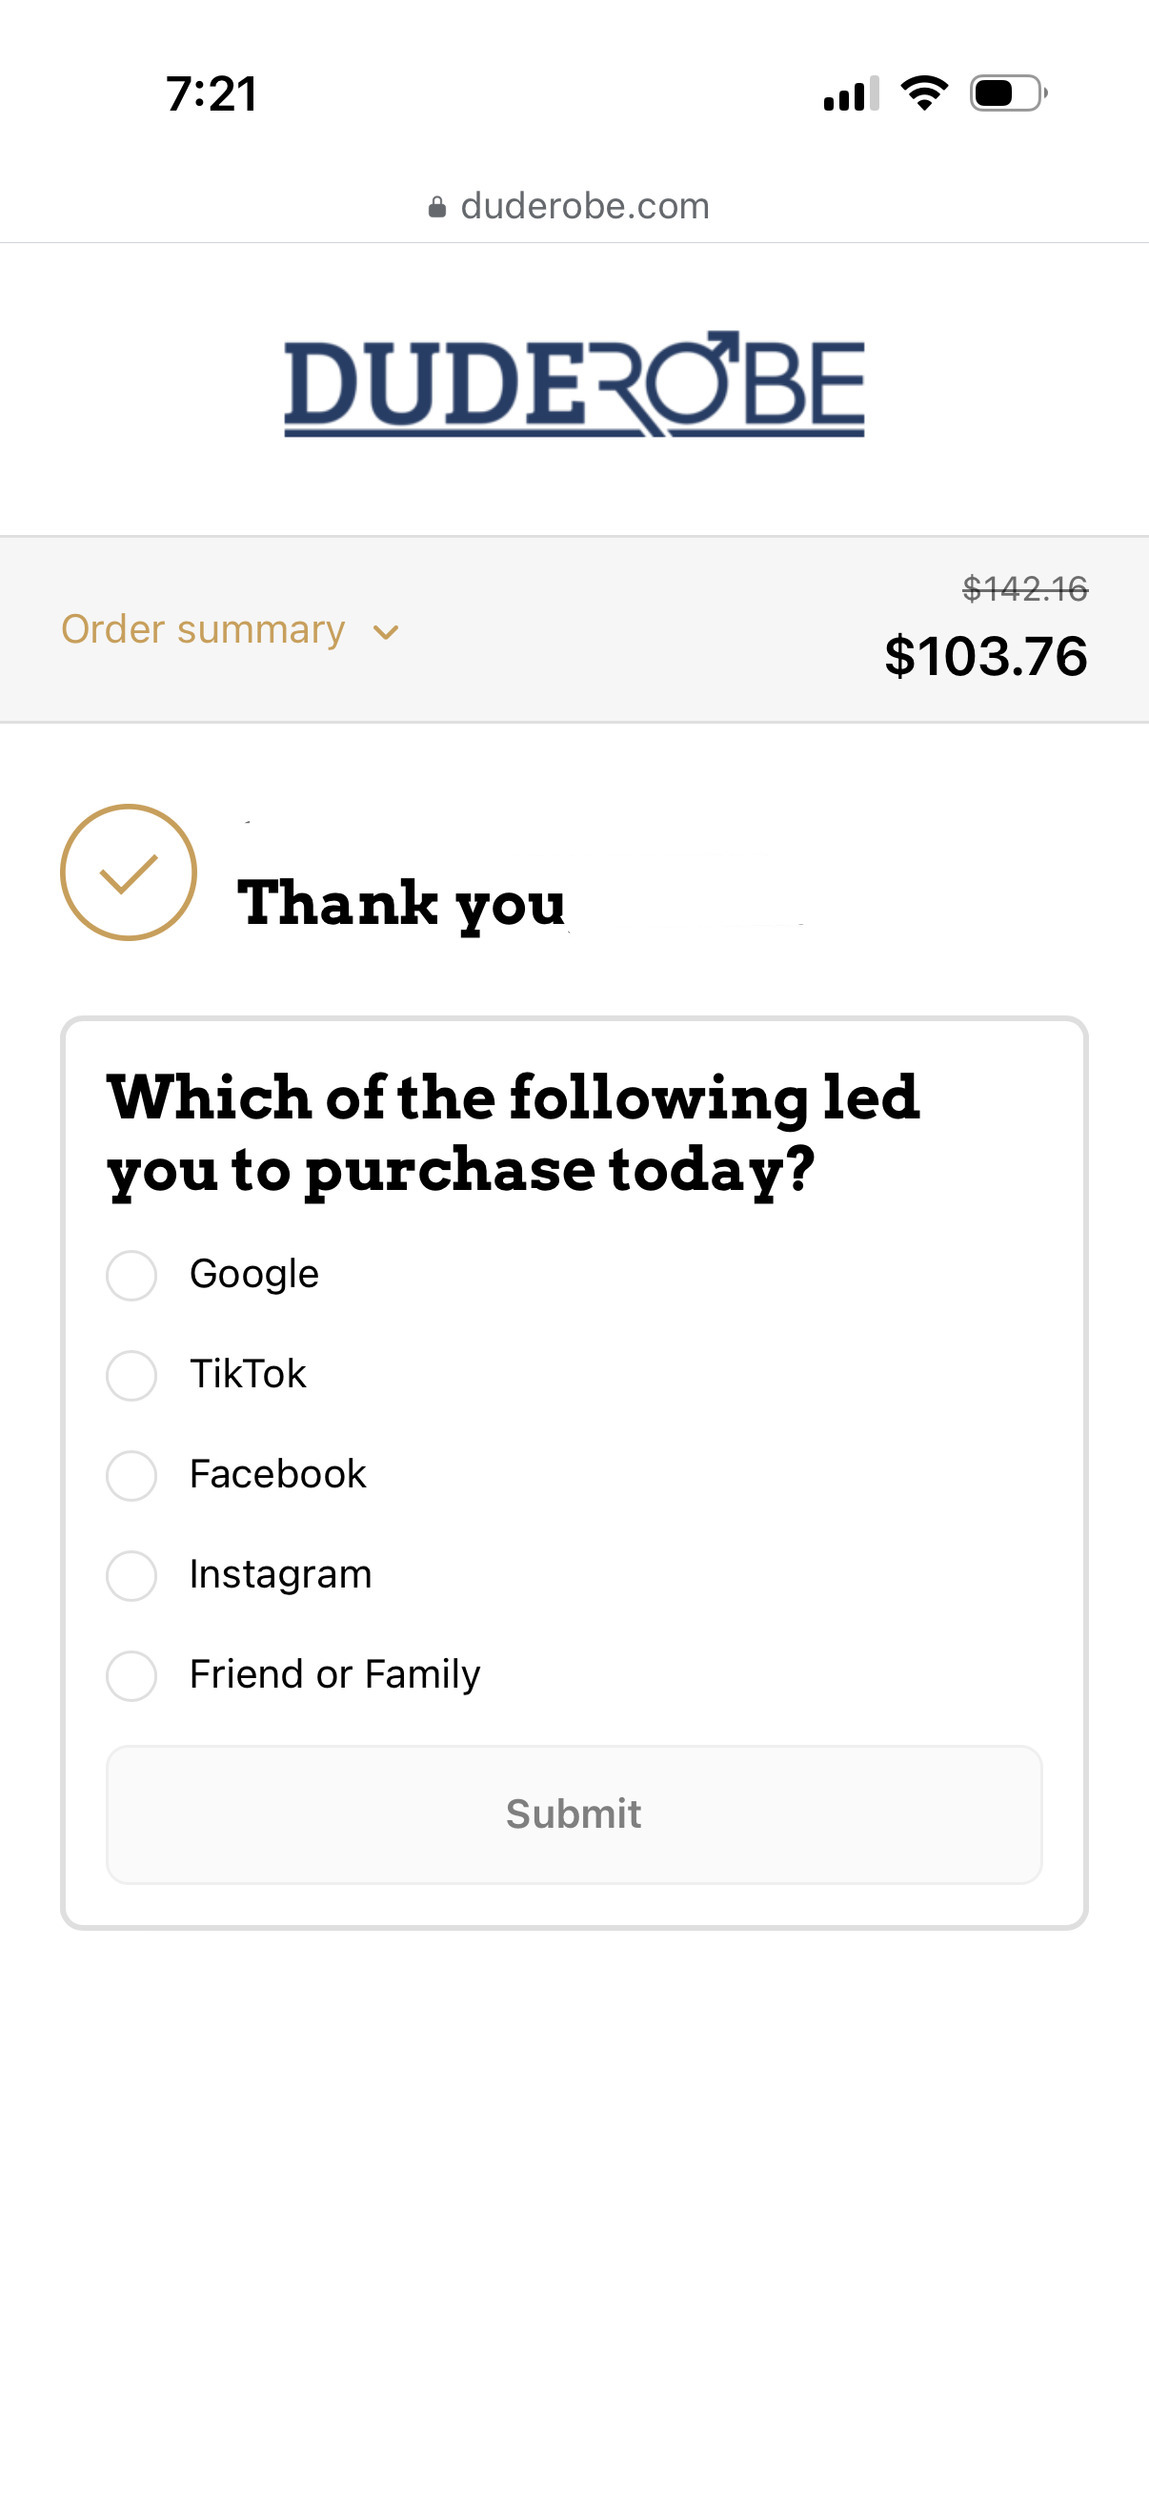Click the padlock icon beside the URL

pyautogui.click(x=437, y=207)
